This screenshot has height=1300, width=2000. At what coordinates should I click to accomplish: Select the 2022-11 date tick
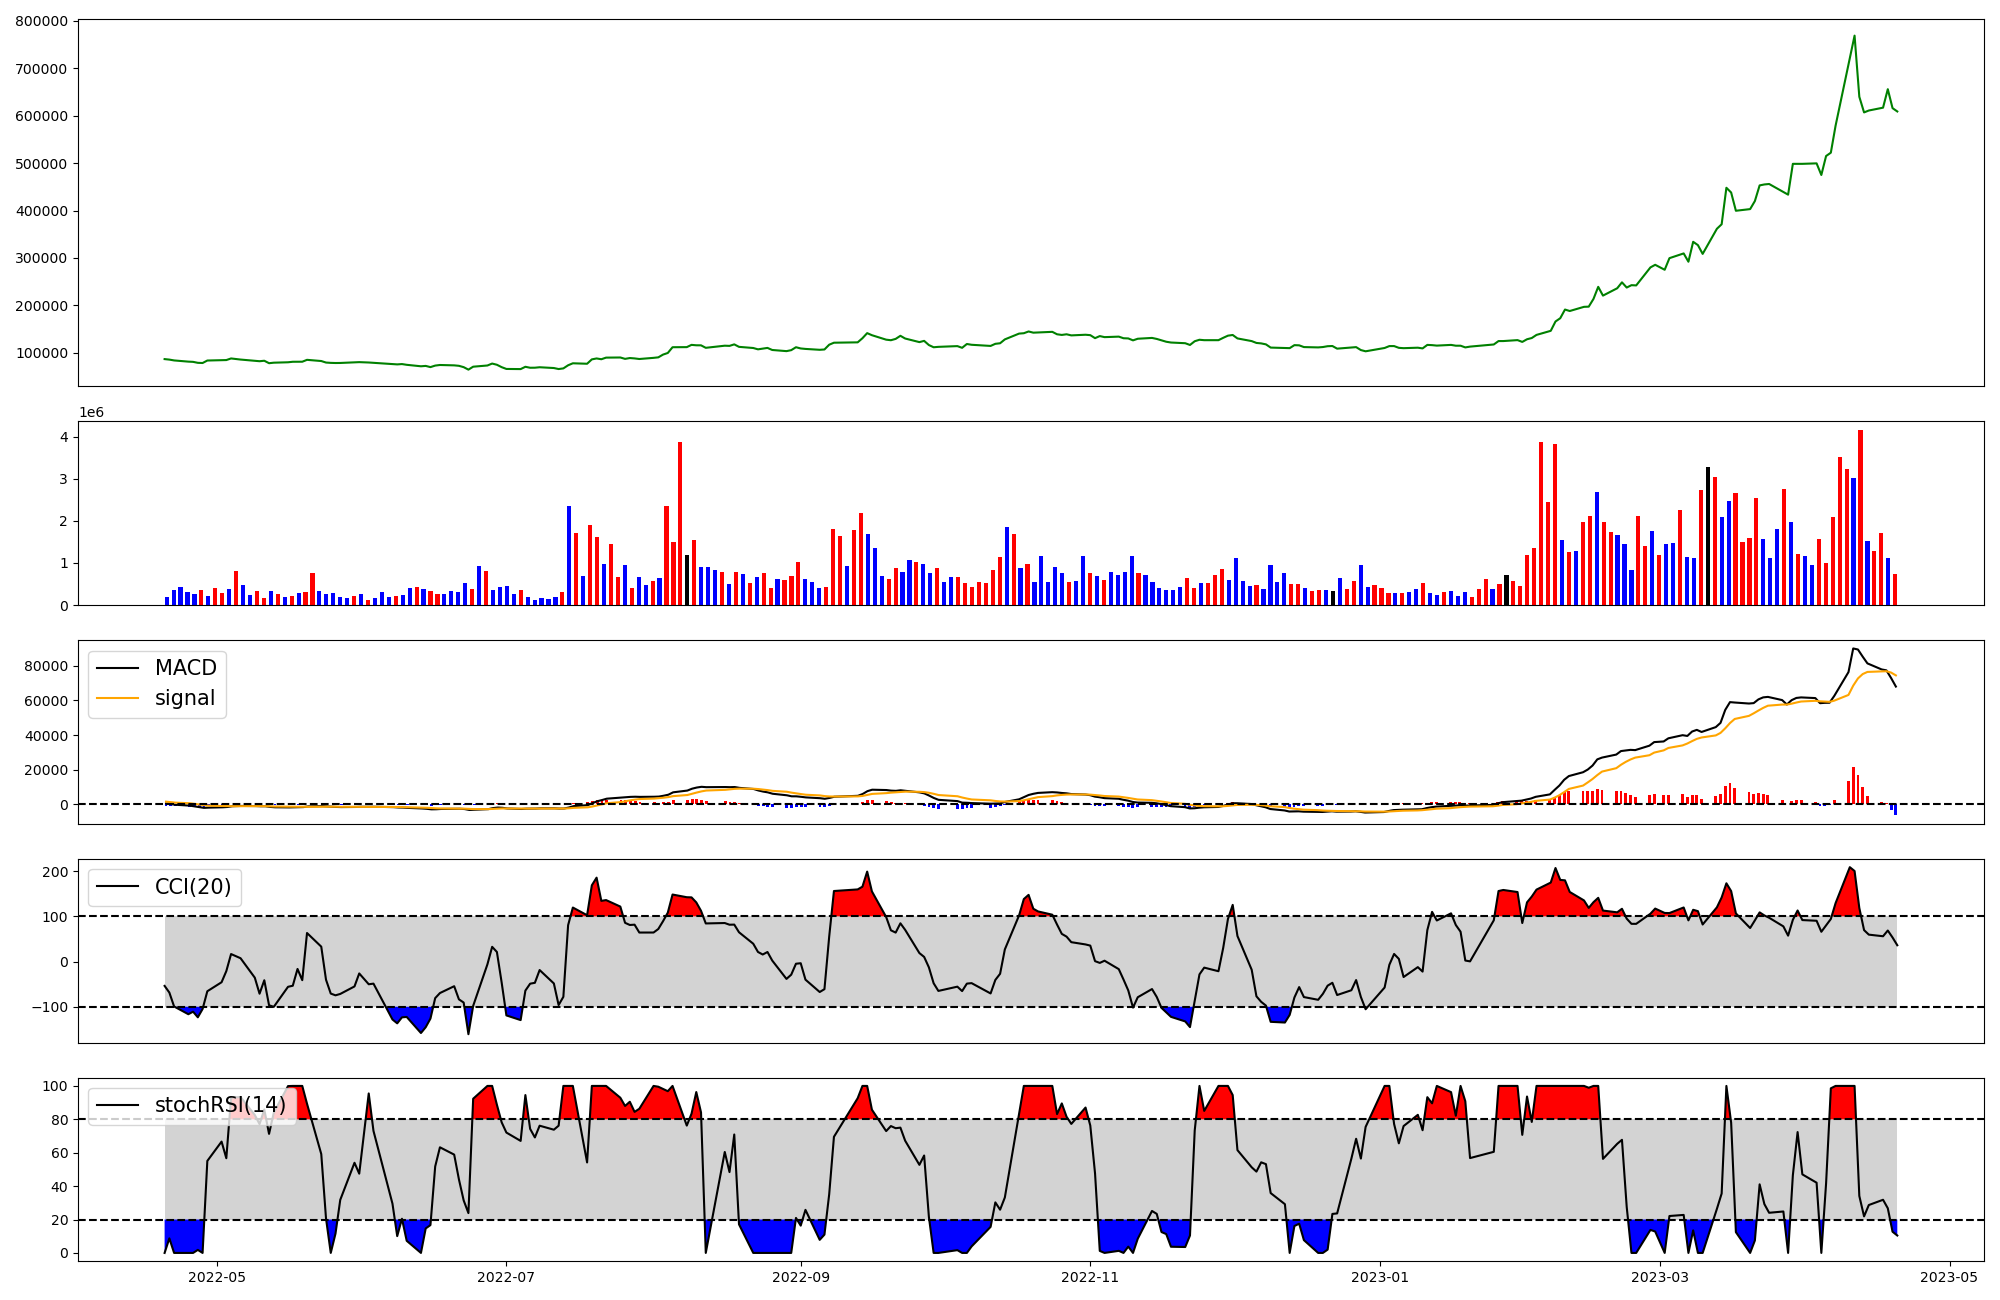coord(1090,1276)
